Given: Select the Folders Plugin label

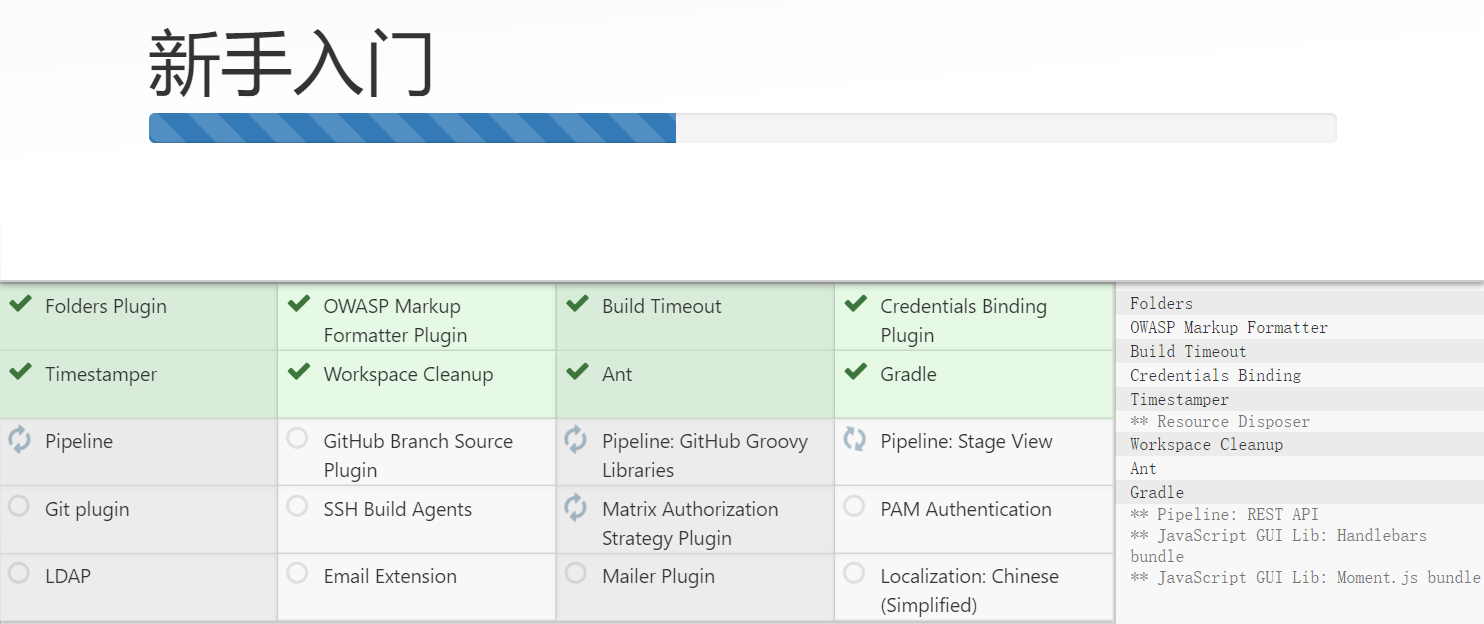Looking at the screenshot, I should [x=106, y=306].
